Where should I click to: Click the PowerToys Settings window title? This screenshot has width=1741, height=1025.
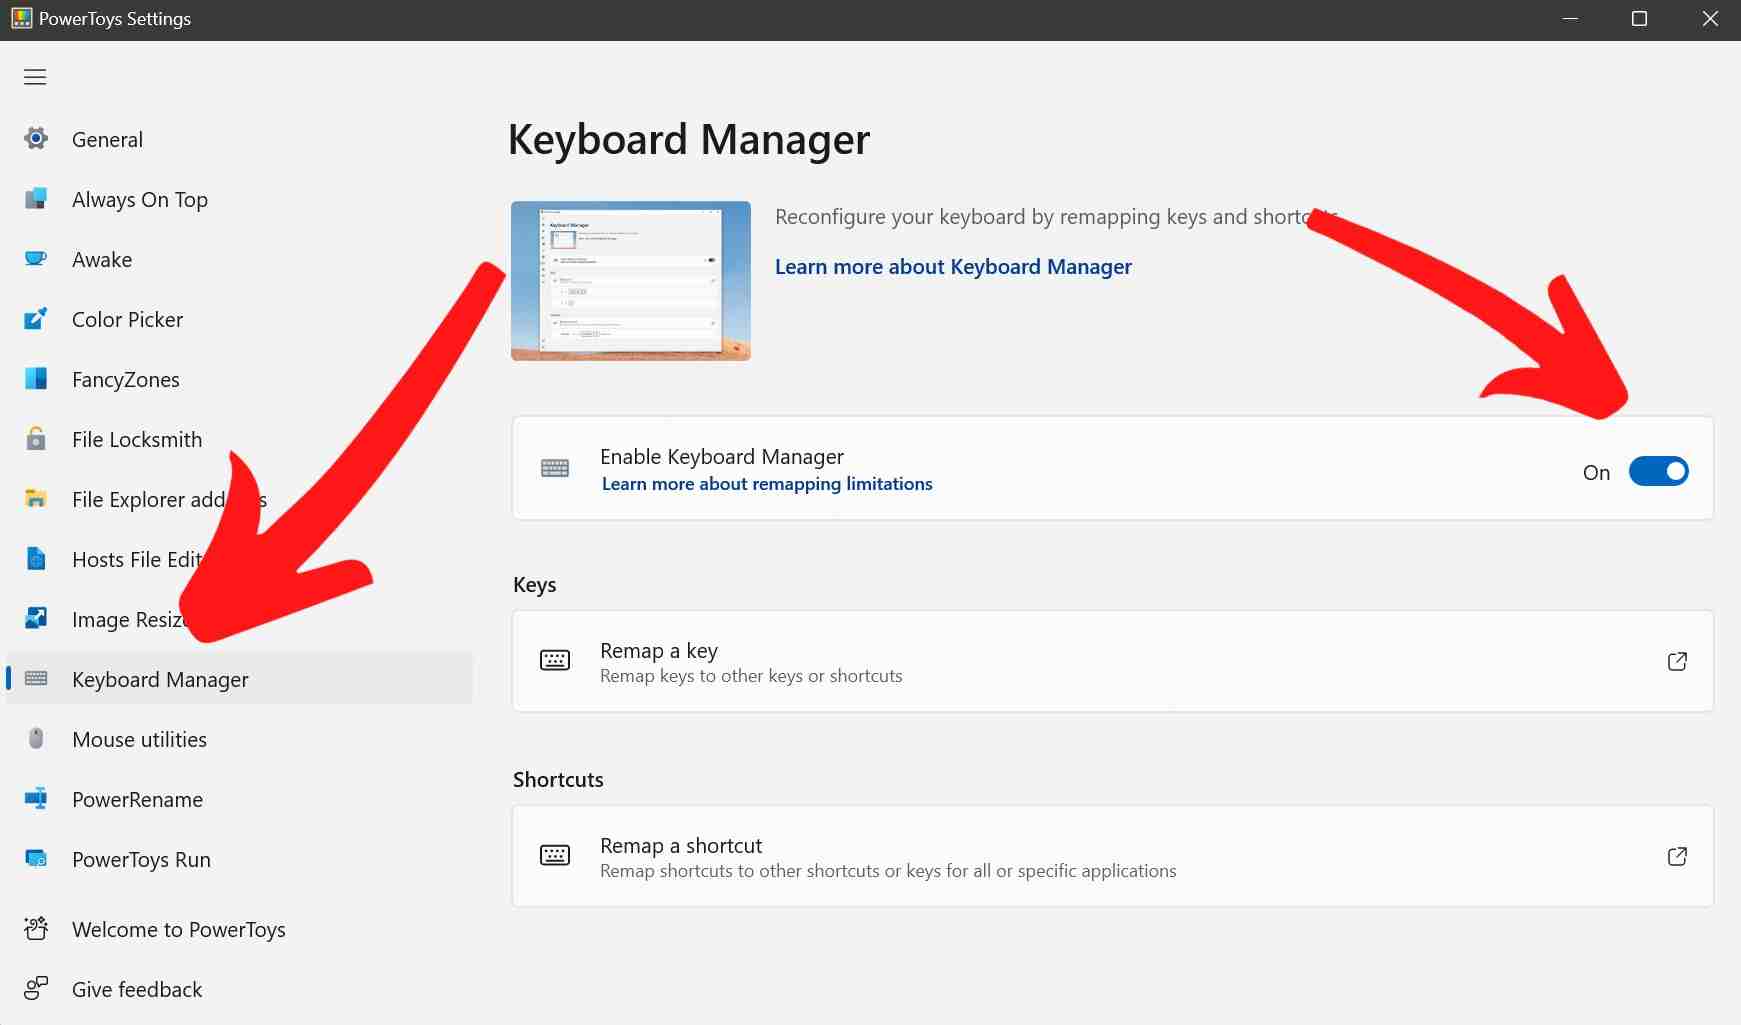click(115, 19)
